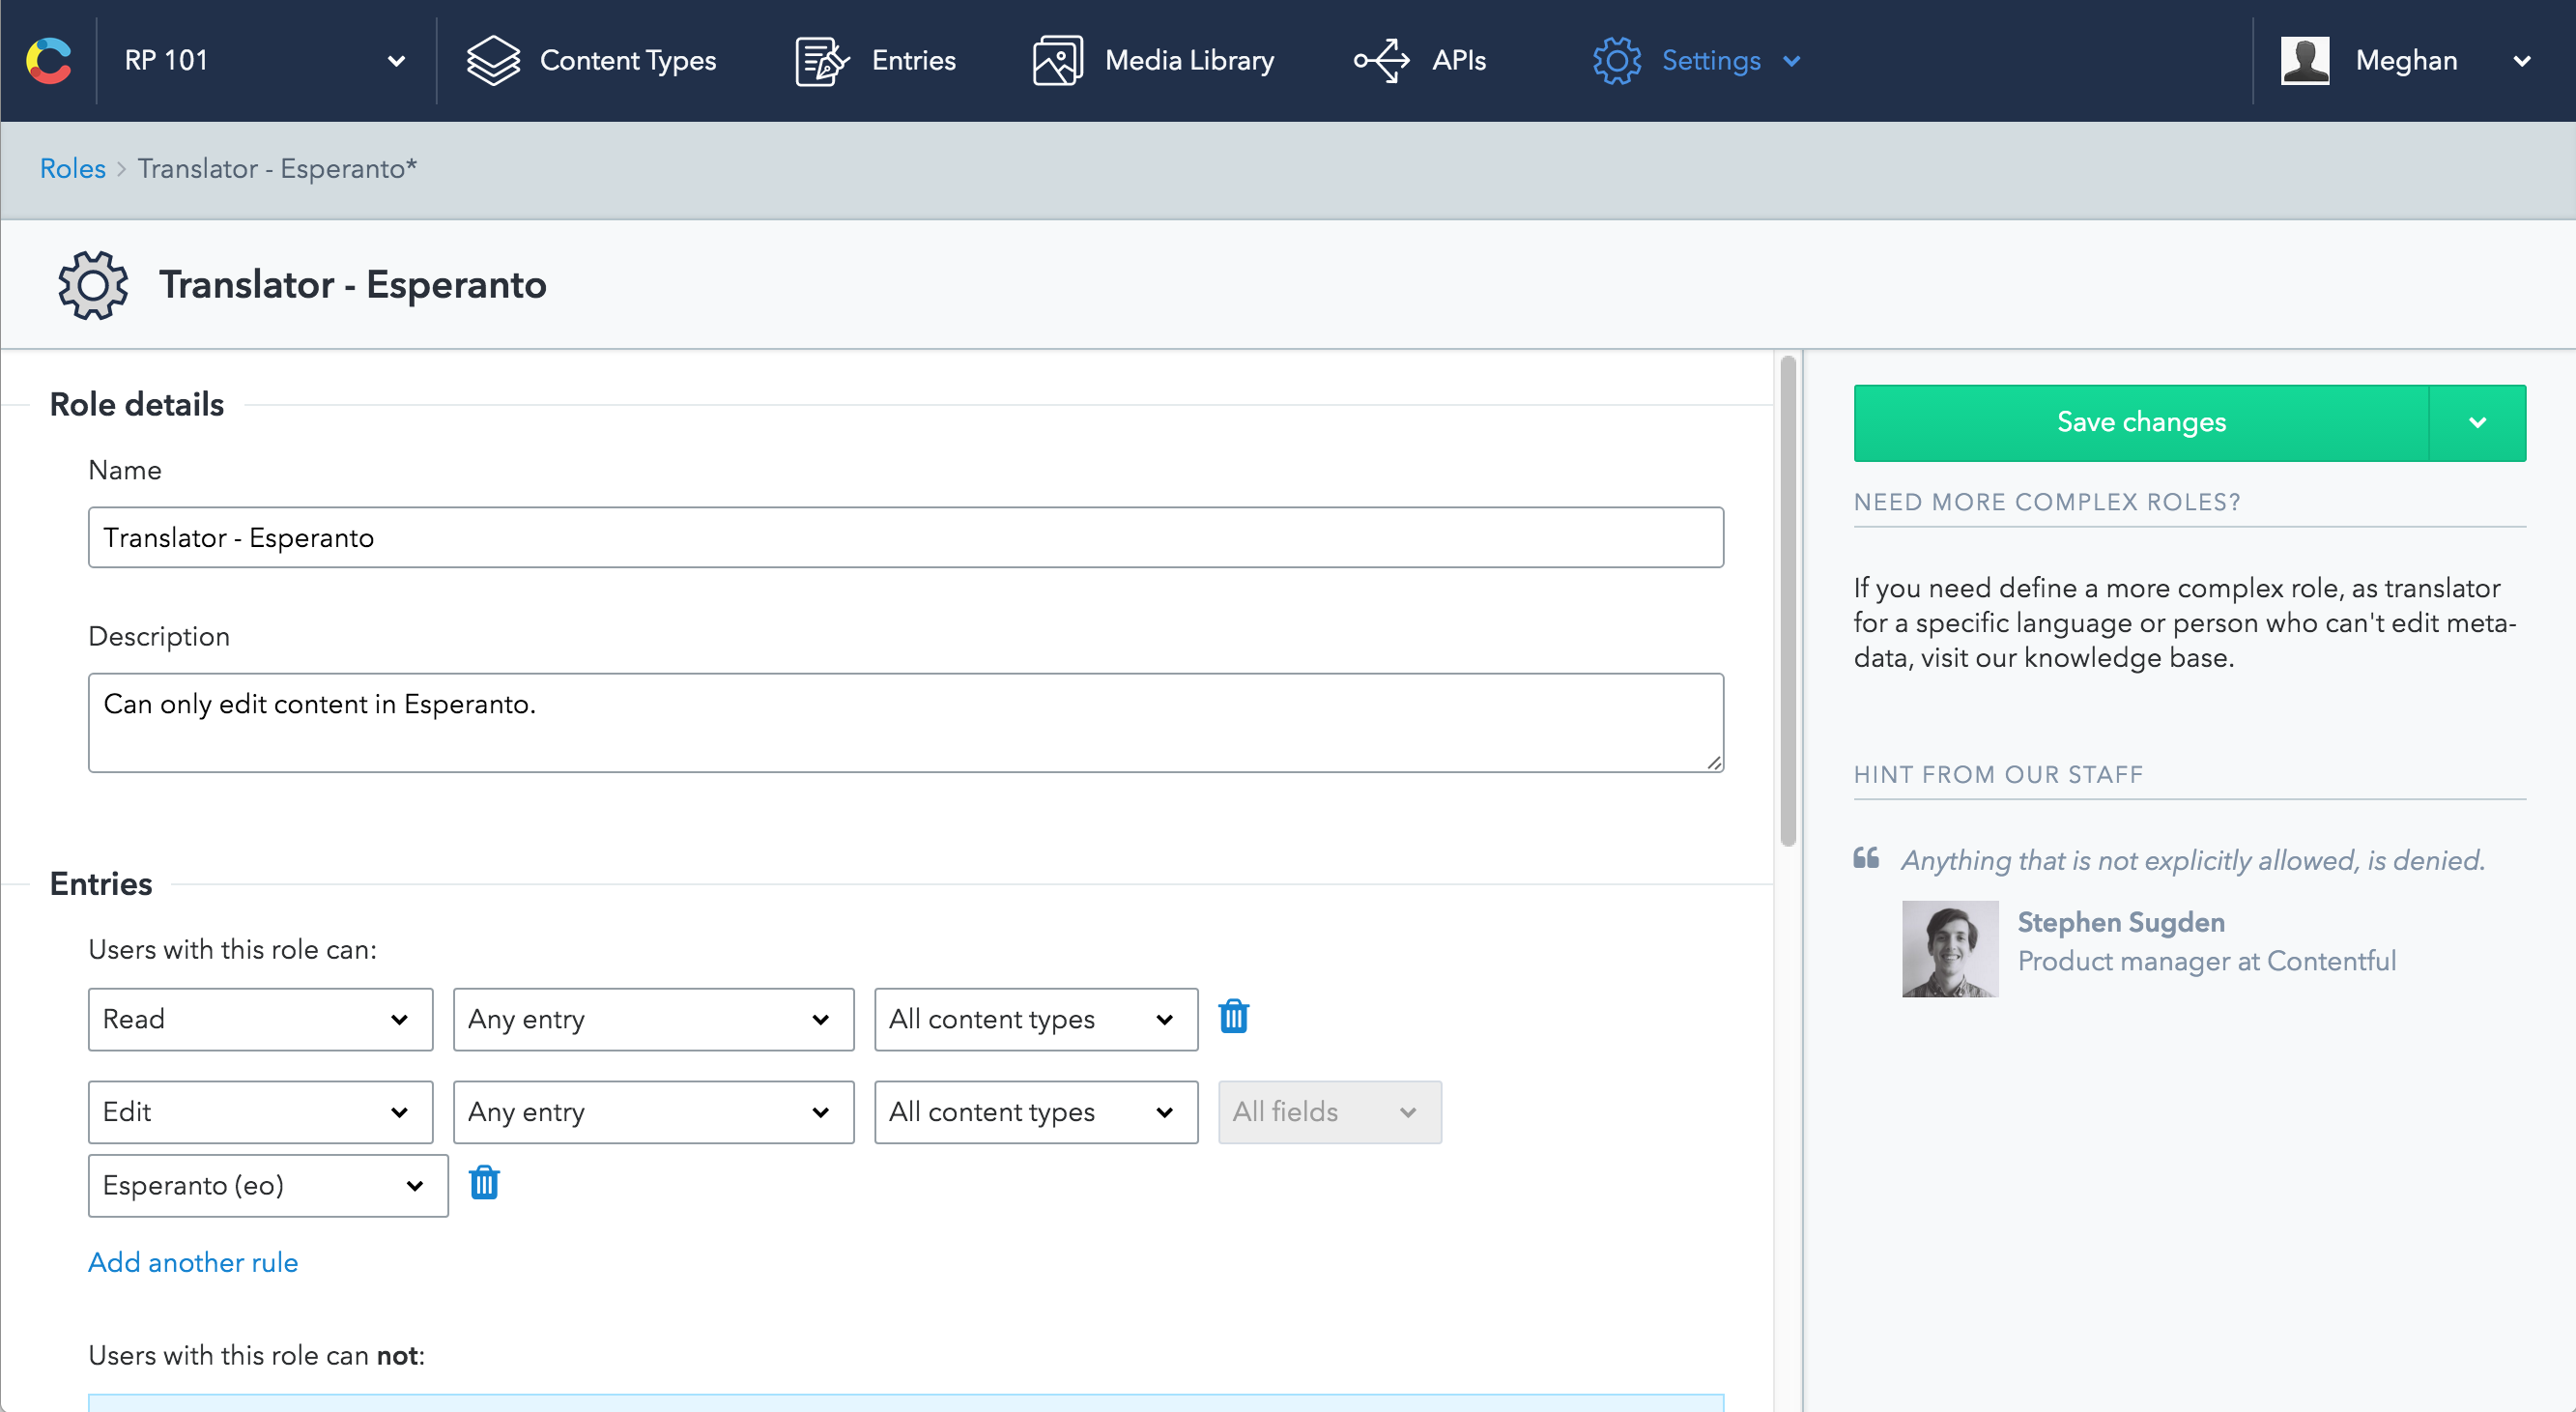Expand the Save changes arrow menu

[2476, 422]
